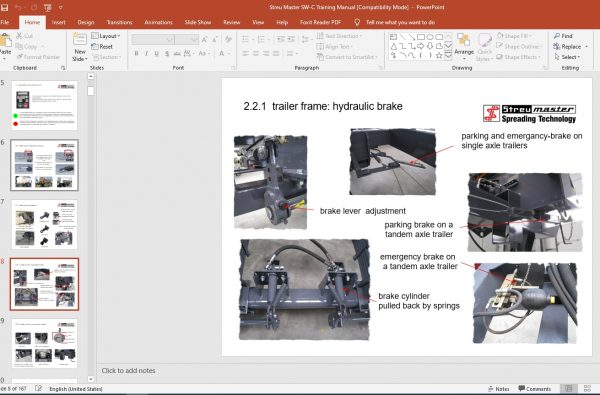Expand the Shapes gallery more arrow
600x395 pixels.
448,55
